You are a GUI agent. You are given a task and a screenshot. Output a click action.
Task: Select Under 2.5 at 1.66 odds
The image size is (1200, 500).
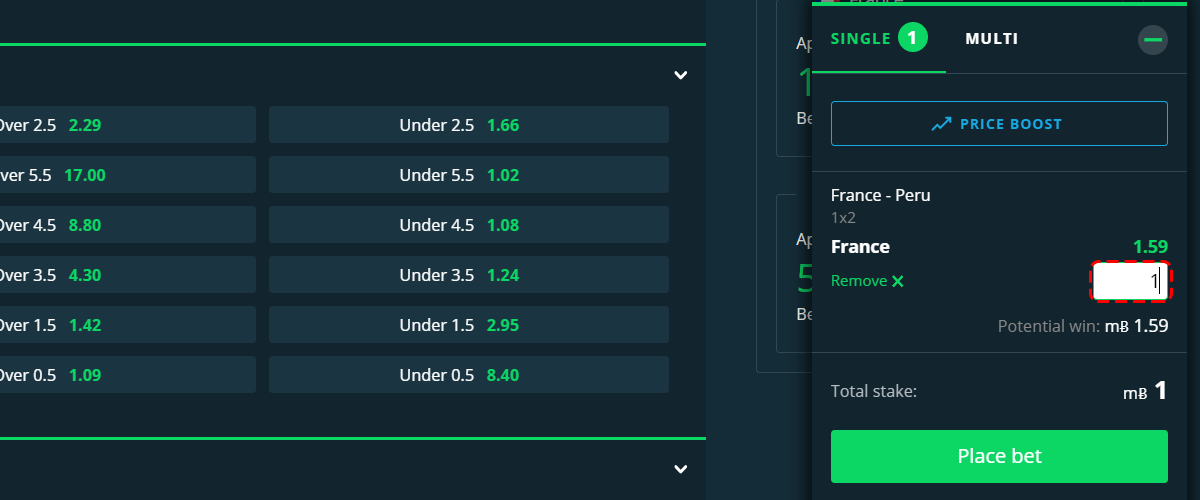pos(469,125)
